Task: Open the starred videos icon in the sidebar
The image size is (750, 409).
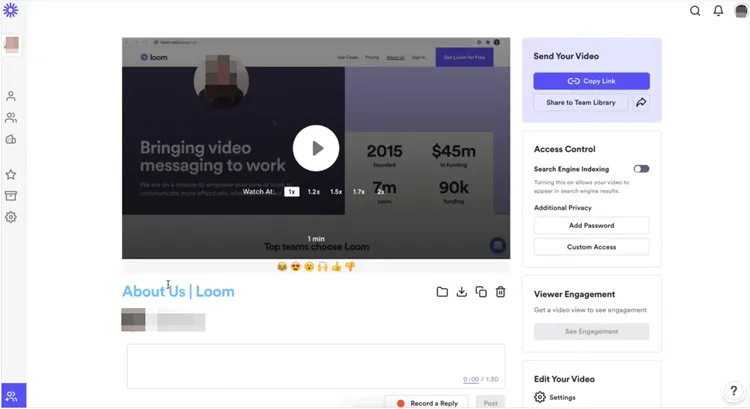Action: click(11, 175)
